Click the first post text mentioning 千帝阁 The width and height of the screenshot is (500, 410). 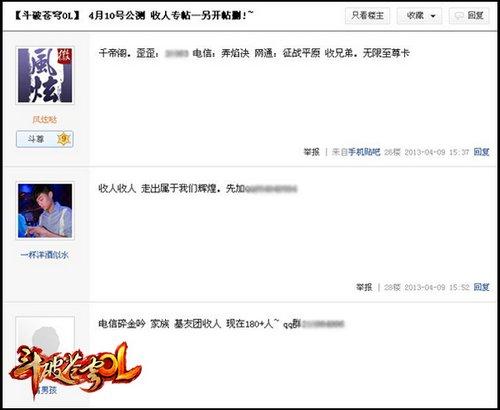[254, 53]
